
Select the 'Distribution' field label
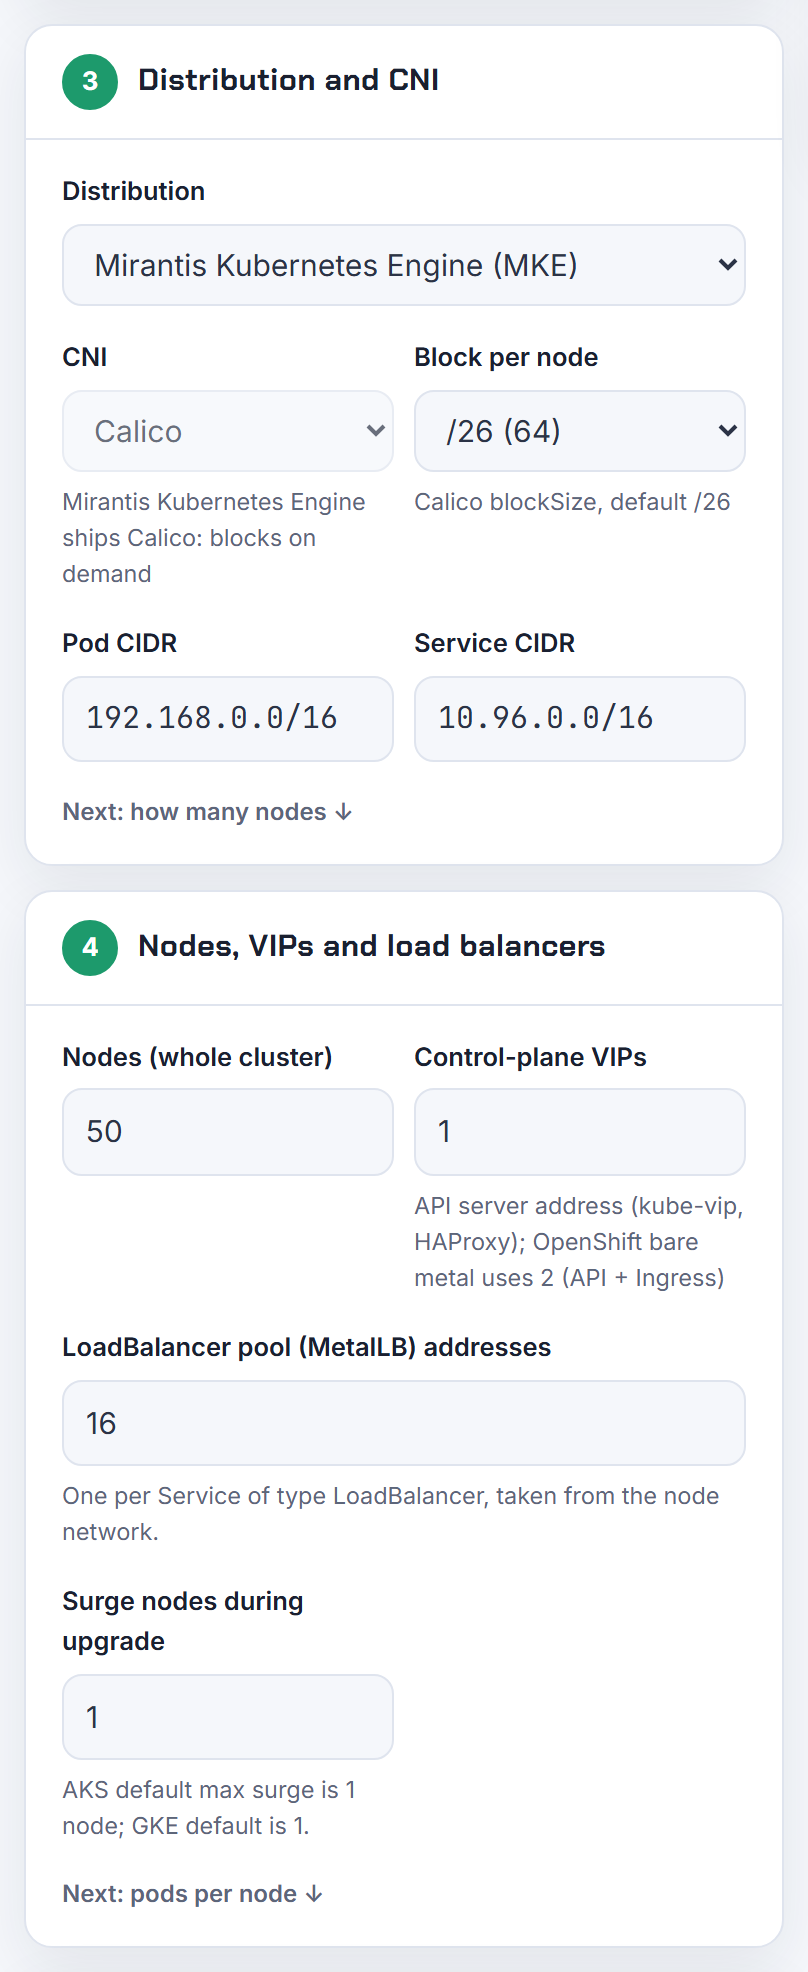click(134, 191)
